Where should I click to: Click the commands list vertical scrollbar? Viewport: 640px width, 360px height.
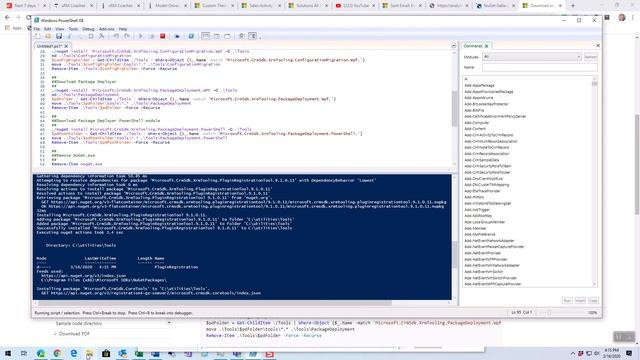click(x=594, y=182)
